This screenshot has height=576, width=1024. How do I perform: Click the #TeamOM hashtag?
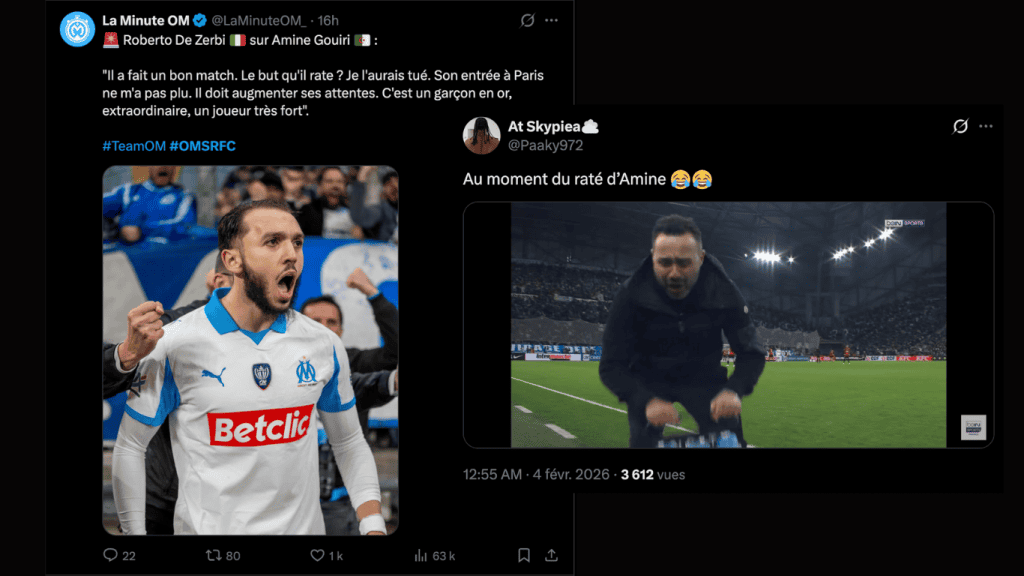tap(133, 146)
